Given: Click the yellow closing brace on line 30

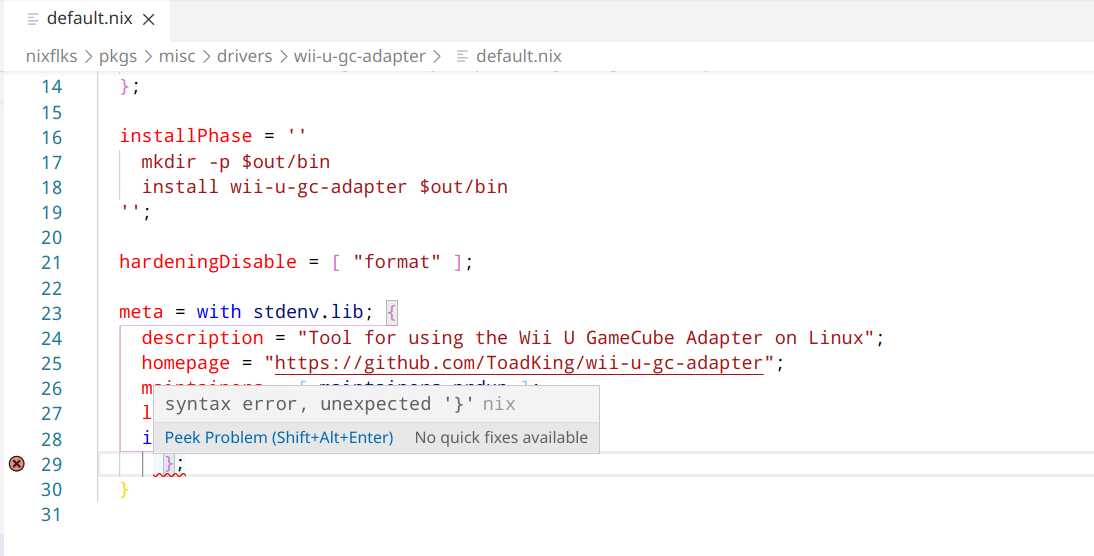Looking at the screenshot, I should [x=124, y=489].
